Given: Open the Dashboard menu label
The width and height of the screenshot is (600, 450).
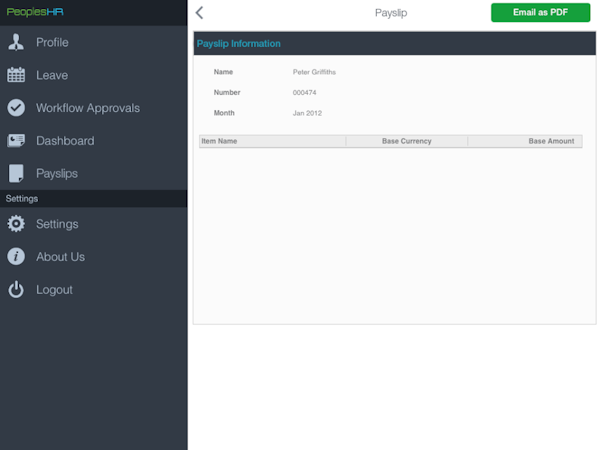Looking at the screenshot, I should pyautogui.click(x=65, y=141).
